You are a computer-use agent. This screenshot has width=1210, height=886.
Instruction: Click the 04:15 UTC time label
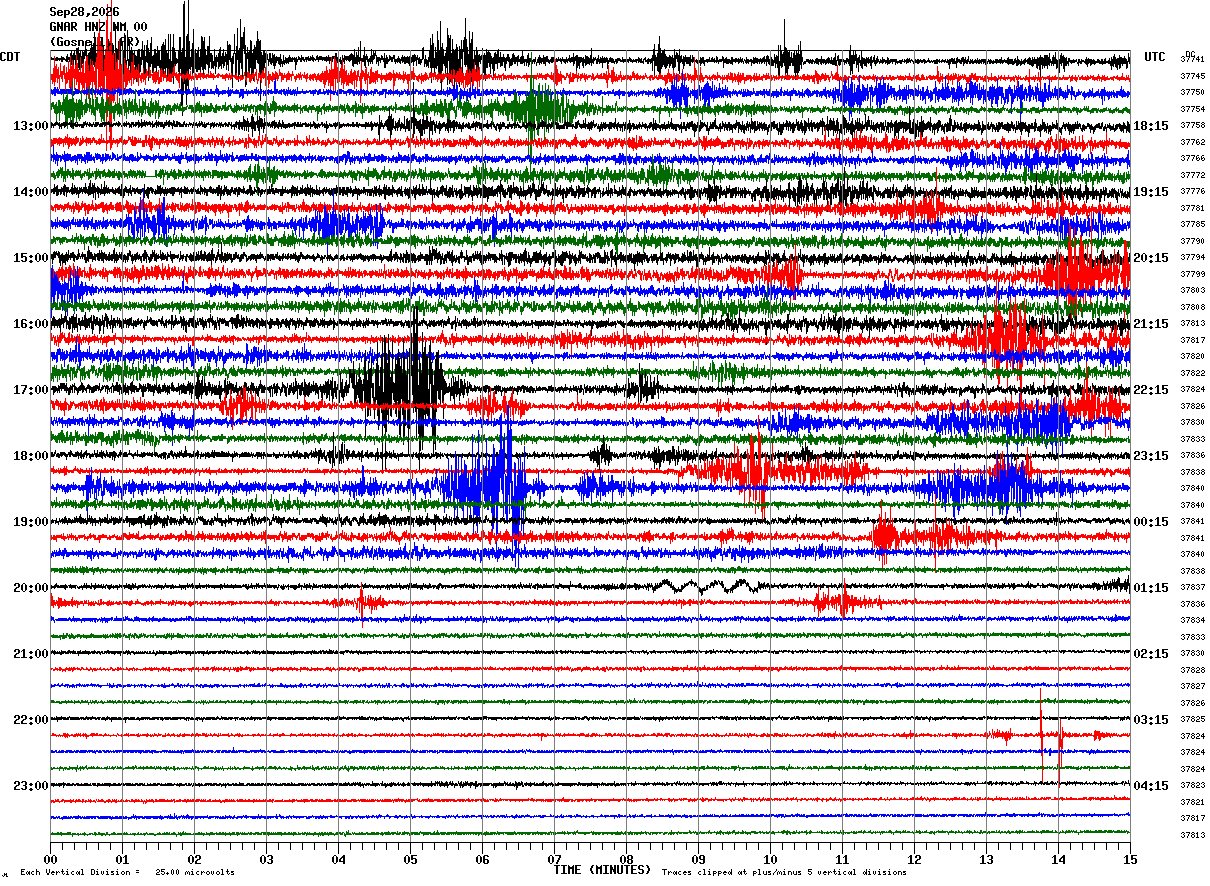coord(1151,786)
